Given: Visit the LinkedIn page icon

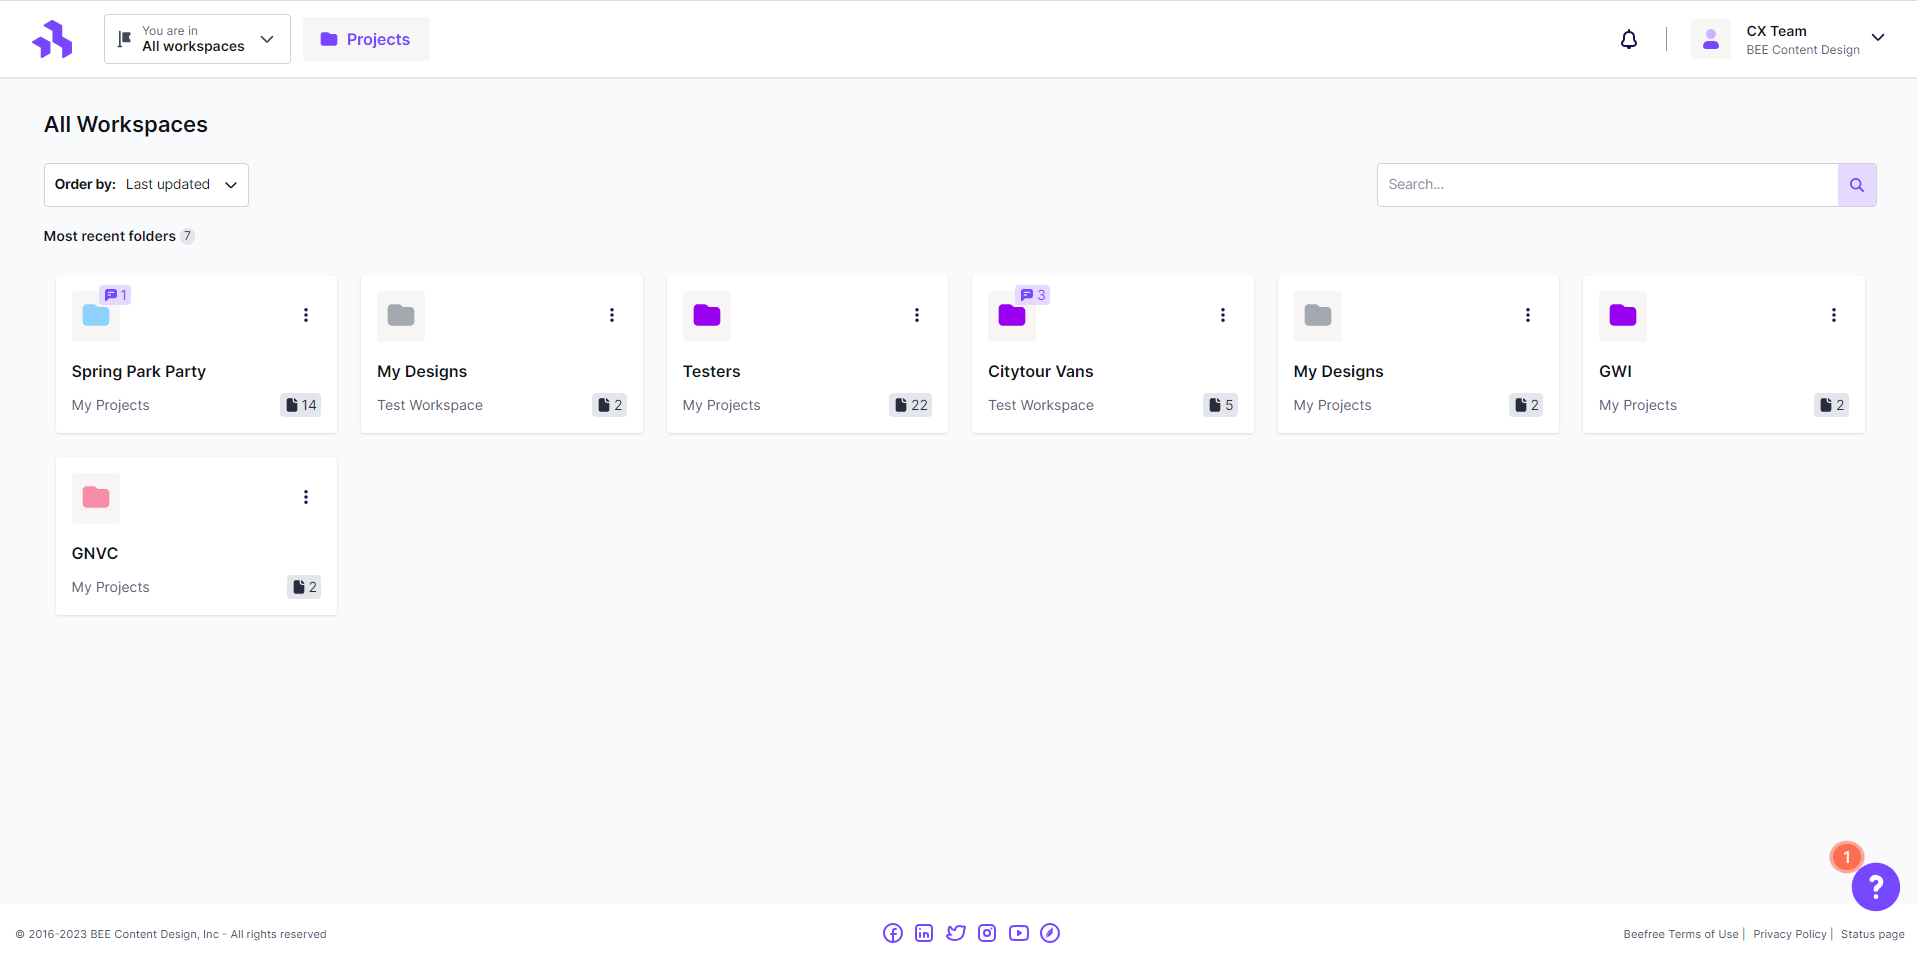Looking at the screenshot, I should pyautogui.click(x=924, y=933).
